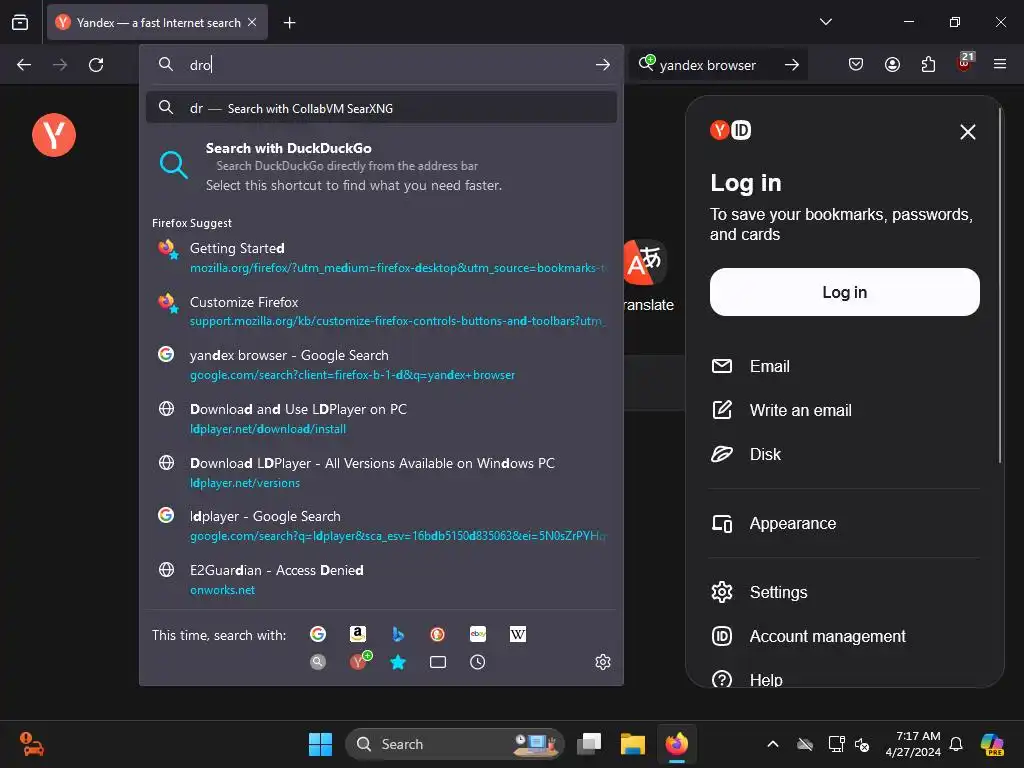1024x768 pixels.
Task: Open 'Download LDPlayer - All Versions' suggestion
Action: [381, 472]
